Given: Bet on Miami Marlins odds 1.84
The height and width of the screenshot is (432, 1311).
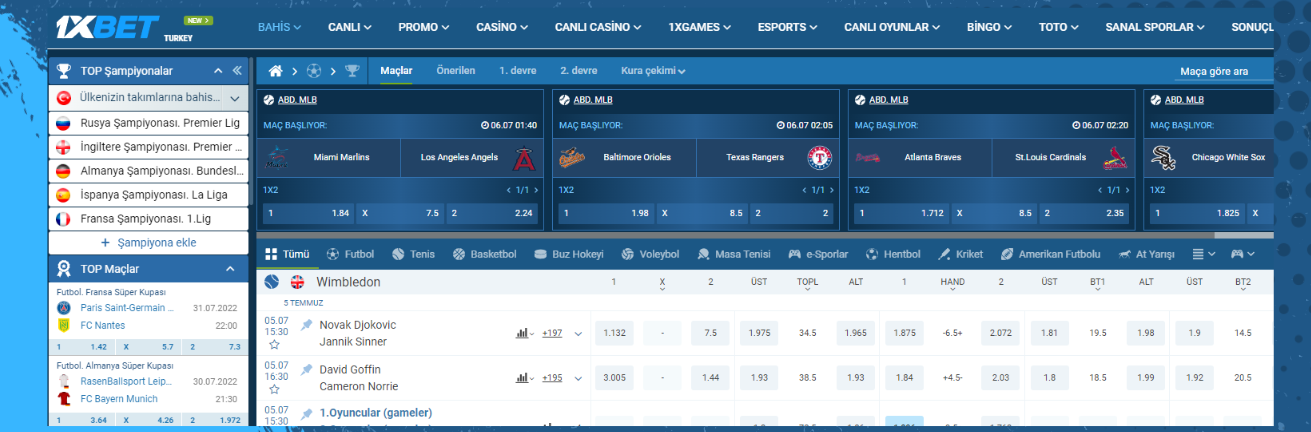Looking at the screenshot, I should (308, 213).
